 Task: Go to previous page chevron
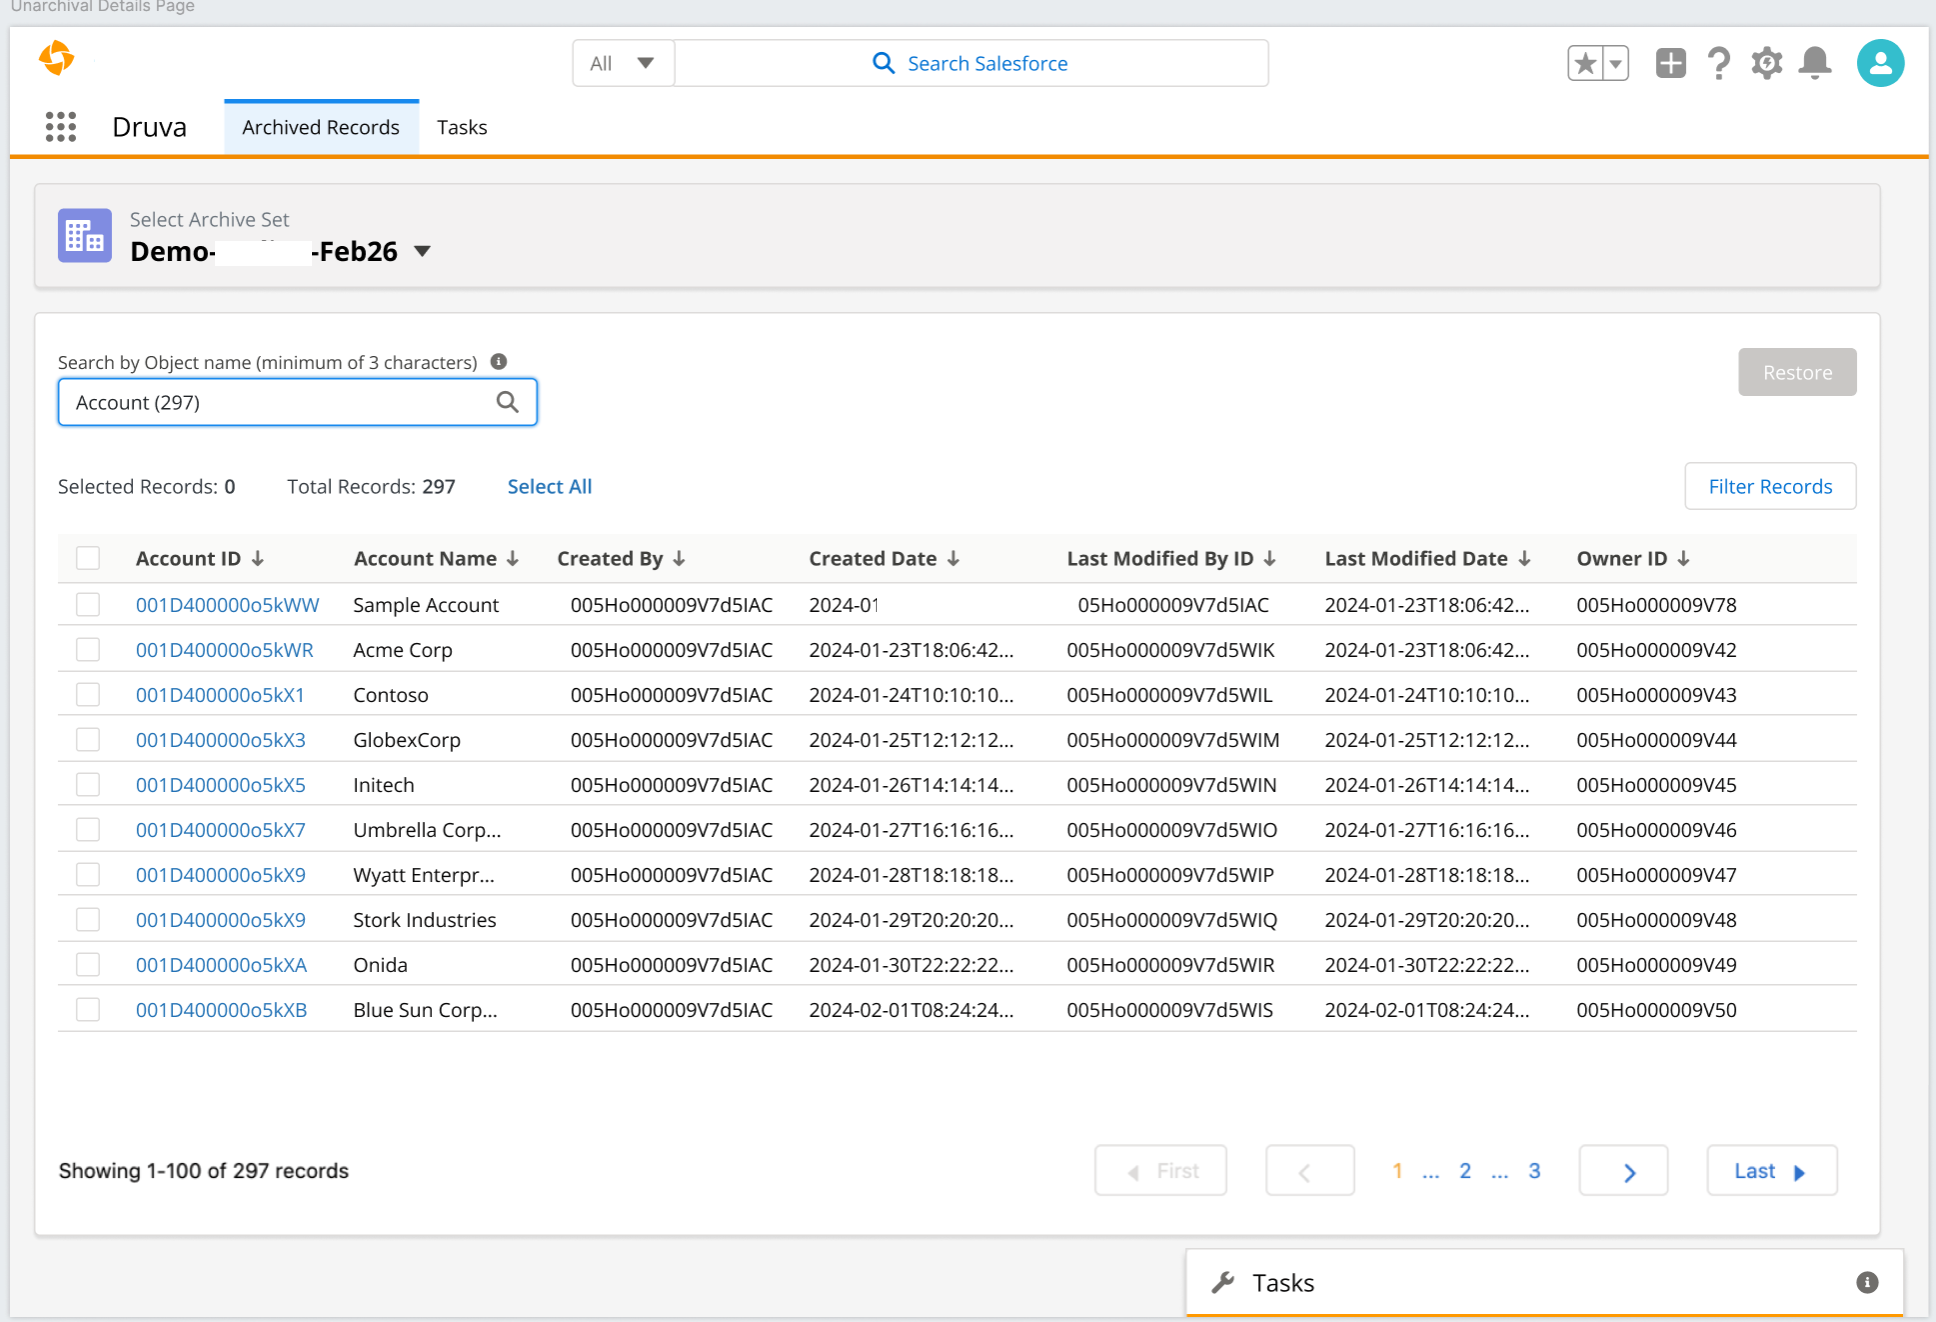[x=1310, y=1171]
